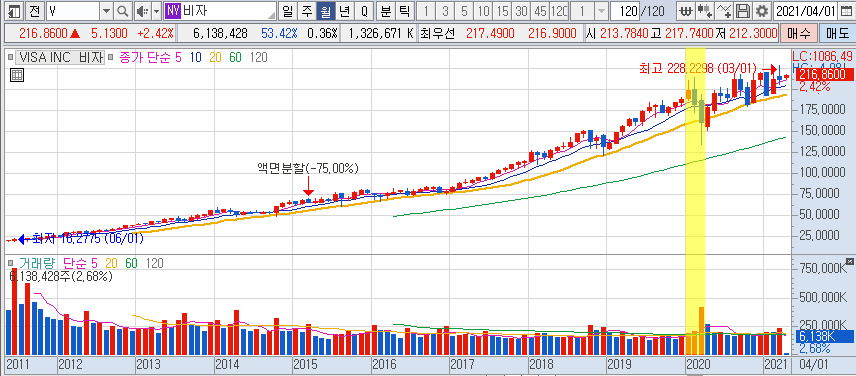The height and width of the screenshot is (376, 856).
Task: Click the 매수 buy button
Action: pyautogui.click(x=799, y=33)
